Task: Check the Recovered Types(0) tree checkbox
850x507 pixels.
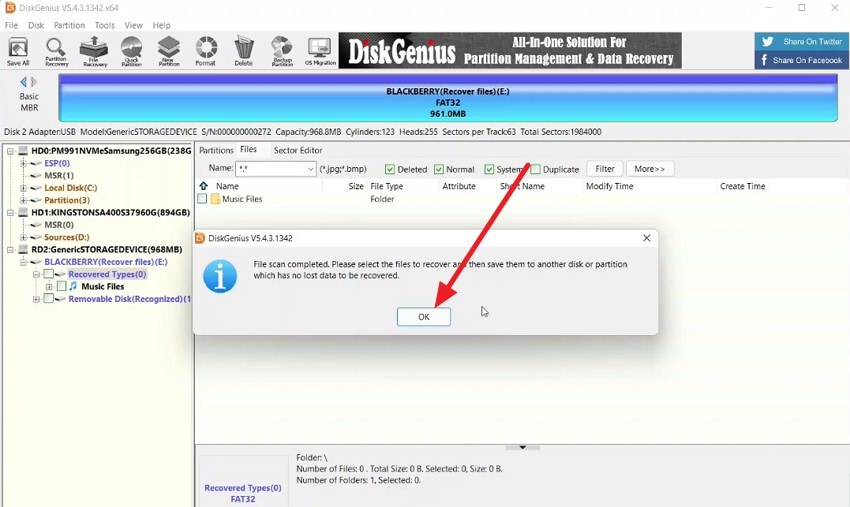Action: (48, 274)
